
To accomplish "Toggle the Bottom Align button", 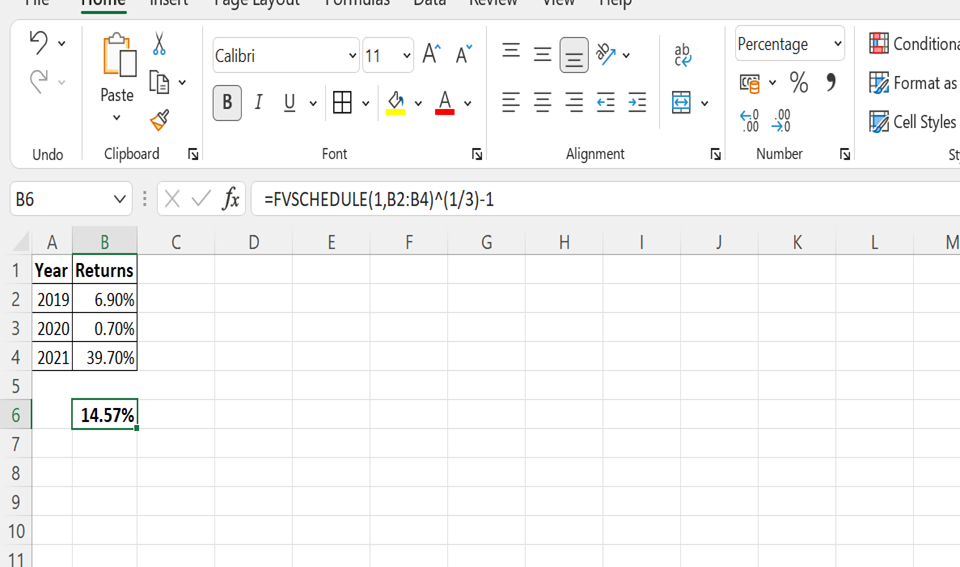I will click(x=574, y=55).
